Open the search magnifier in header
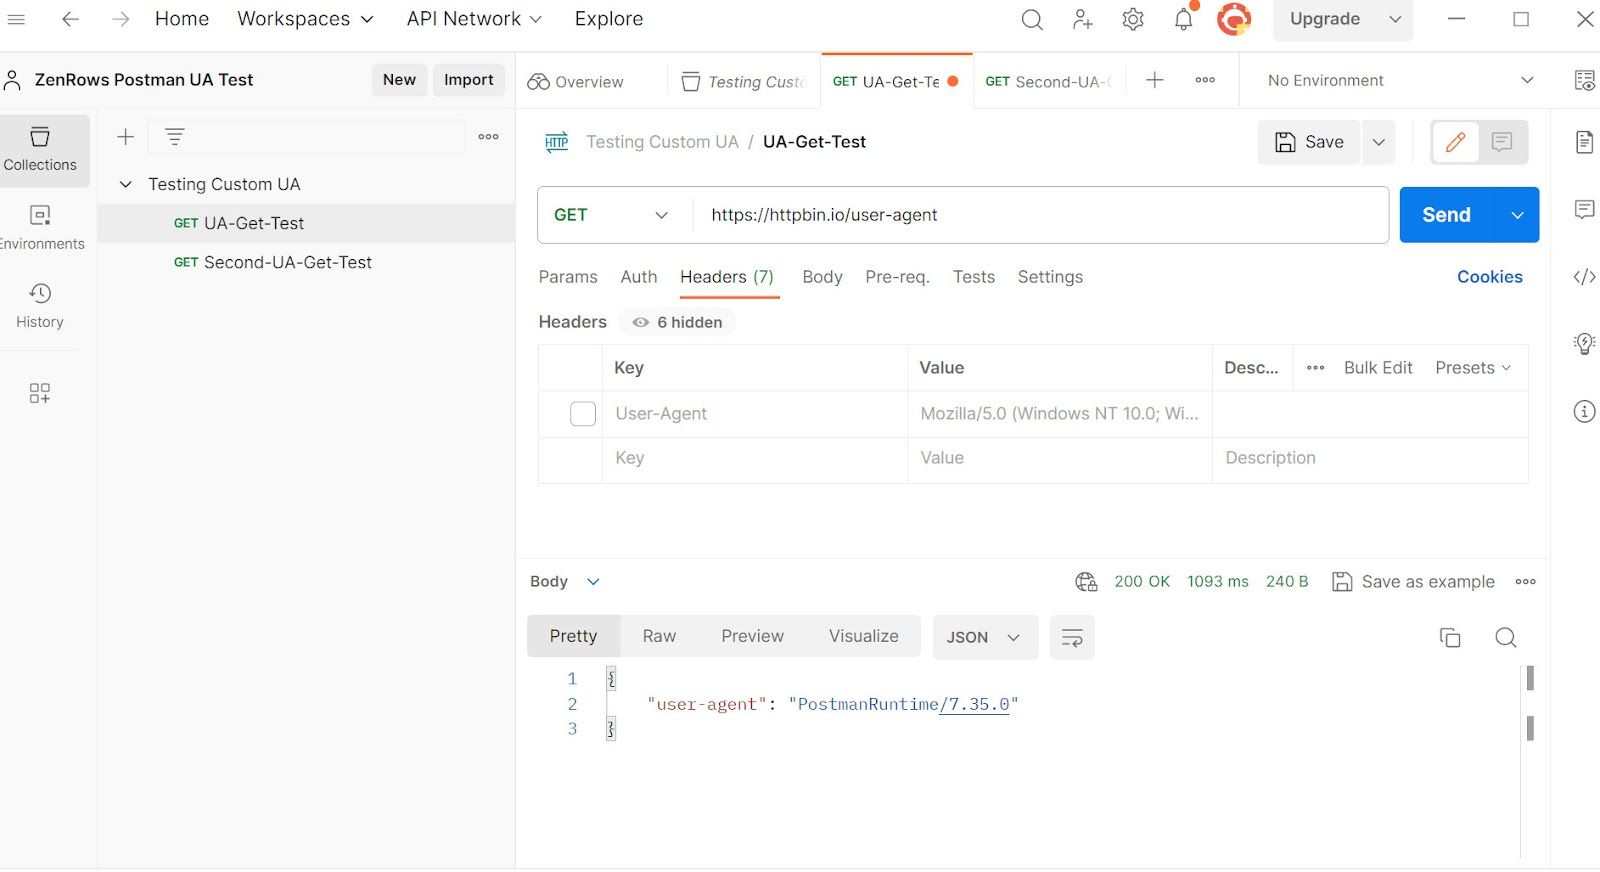Viewport: 1600px width, 872px height. click(x=1032, y=19)
